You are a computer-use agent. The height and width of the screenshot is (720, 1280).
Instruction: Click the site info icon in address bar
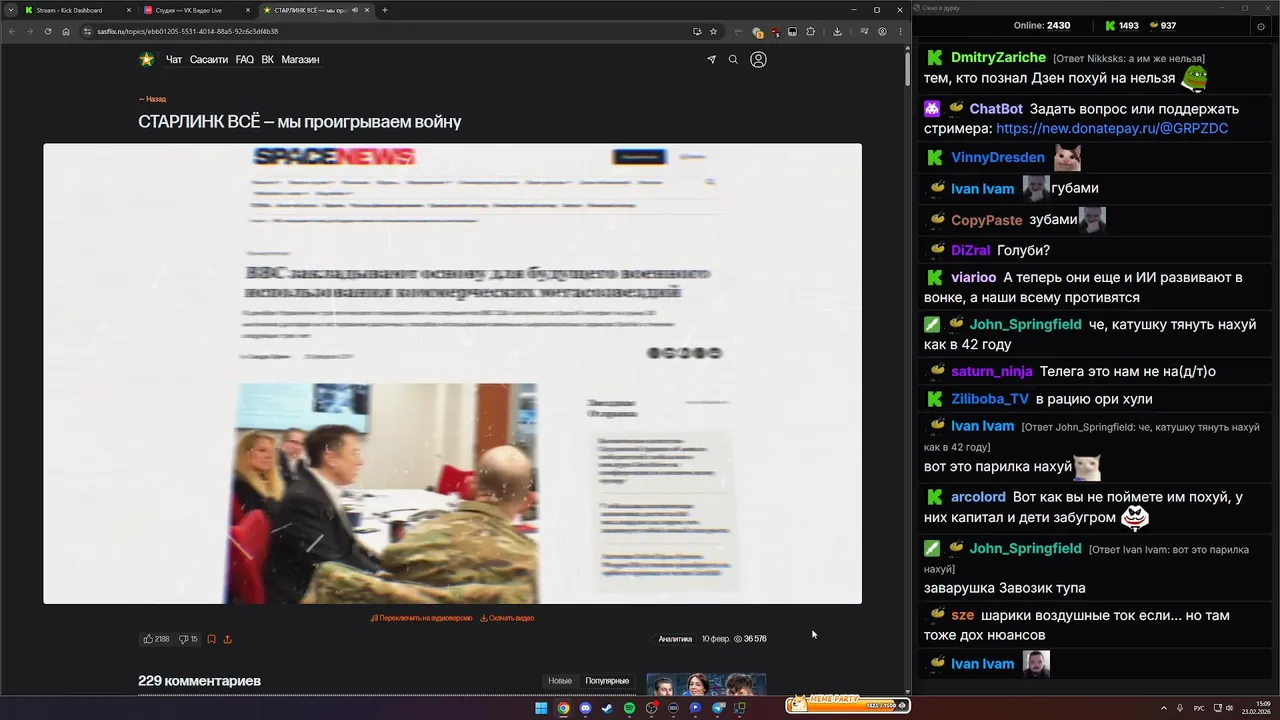(87, 31)
